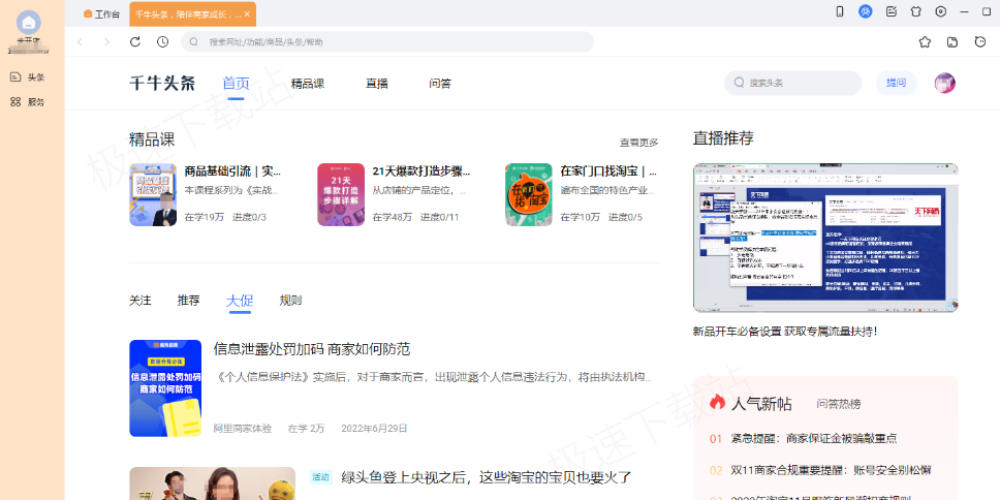The image size is (1000, 500).
Task: Click the 在学 2万 count on article
Action: coord(306,428)
